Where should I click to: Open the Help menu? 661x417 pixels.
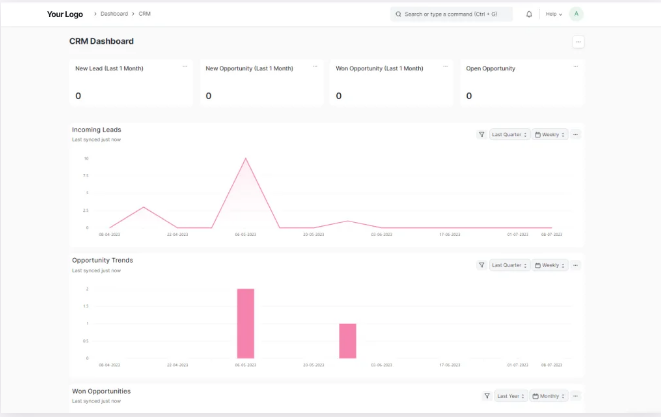coord(553,14)
